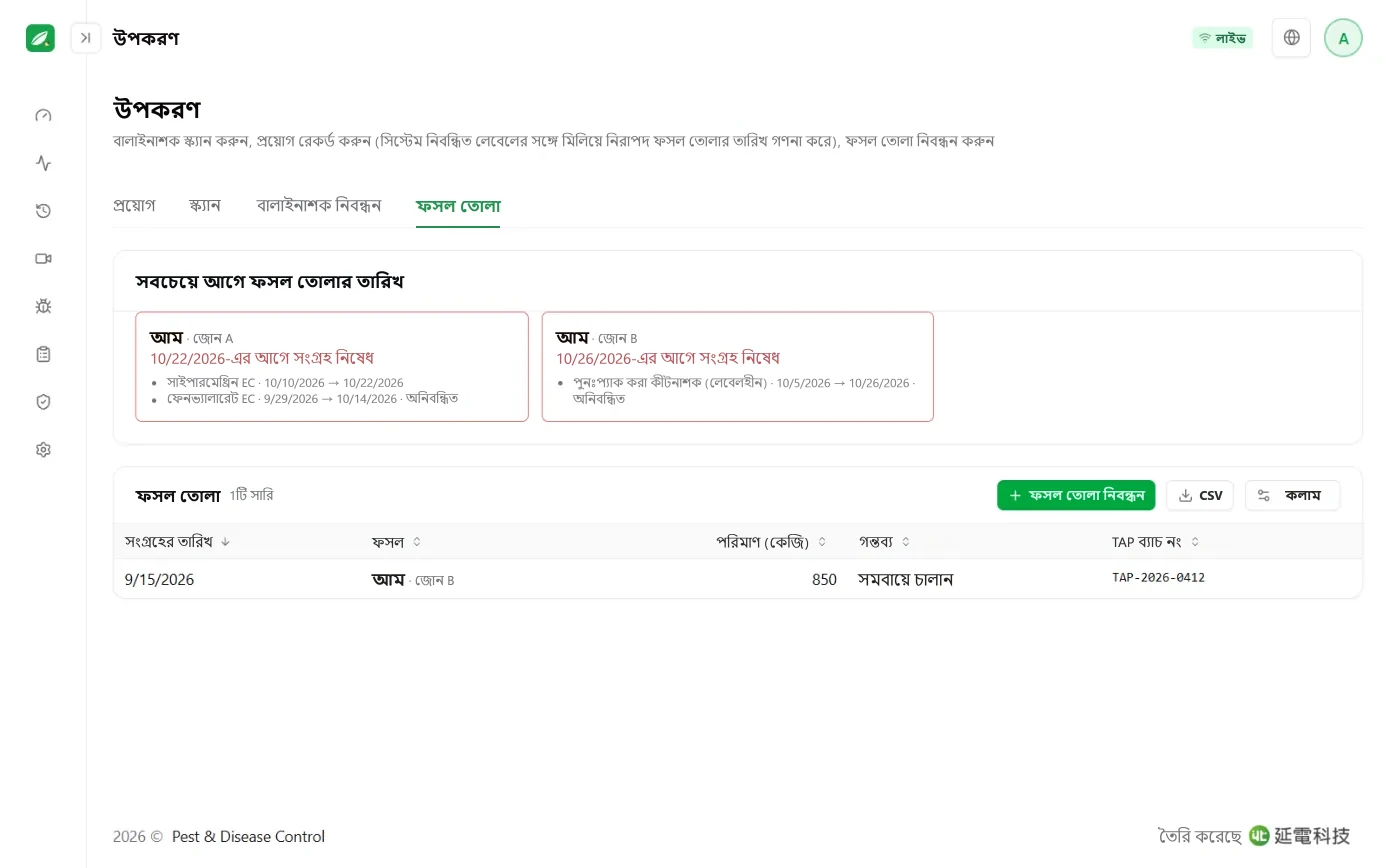Switch to the বালাইনাশক নিবন্ধন tab
The width and height of the screenshot is (1388, 868).
coord(319,206)
